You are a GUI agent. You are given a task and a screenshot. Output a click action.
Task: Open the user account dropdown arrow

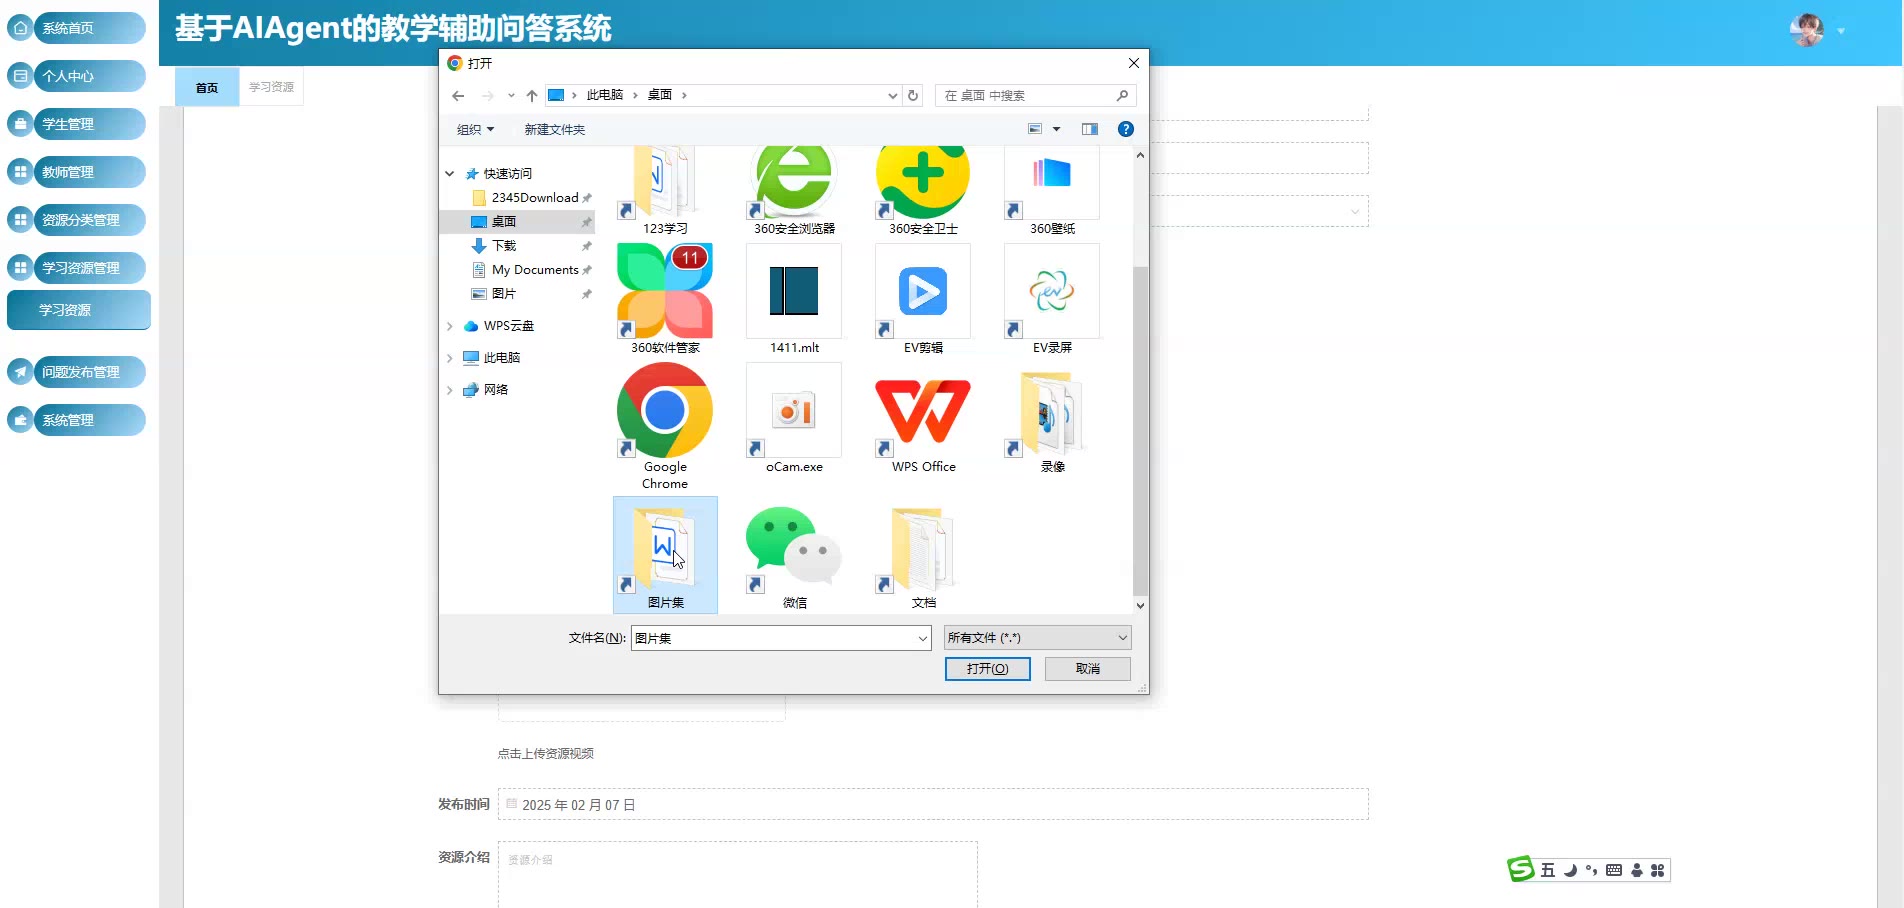[1841, 31]
